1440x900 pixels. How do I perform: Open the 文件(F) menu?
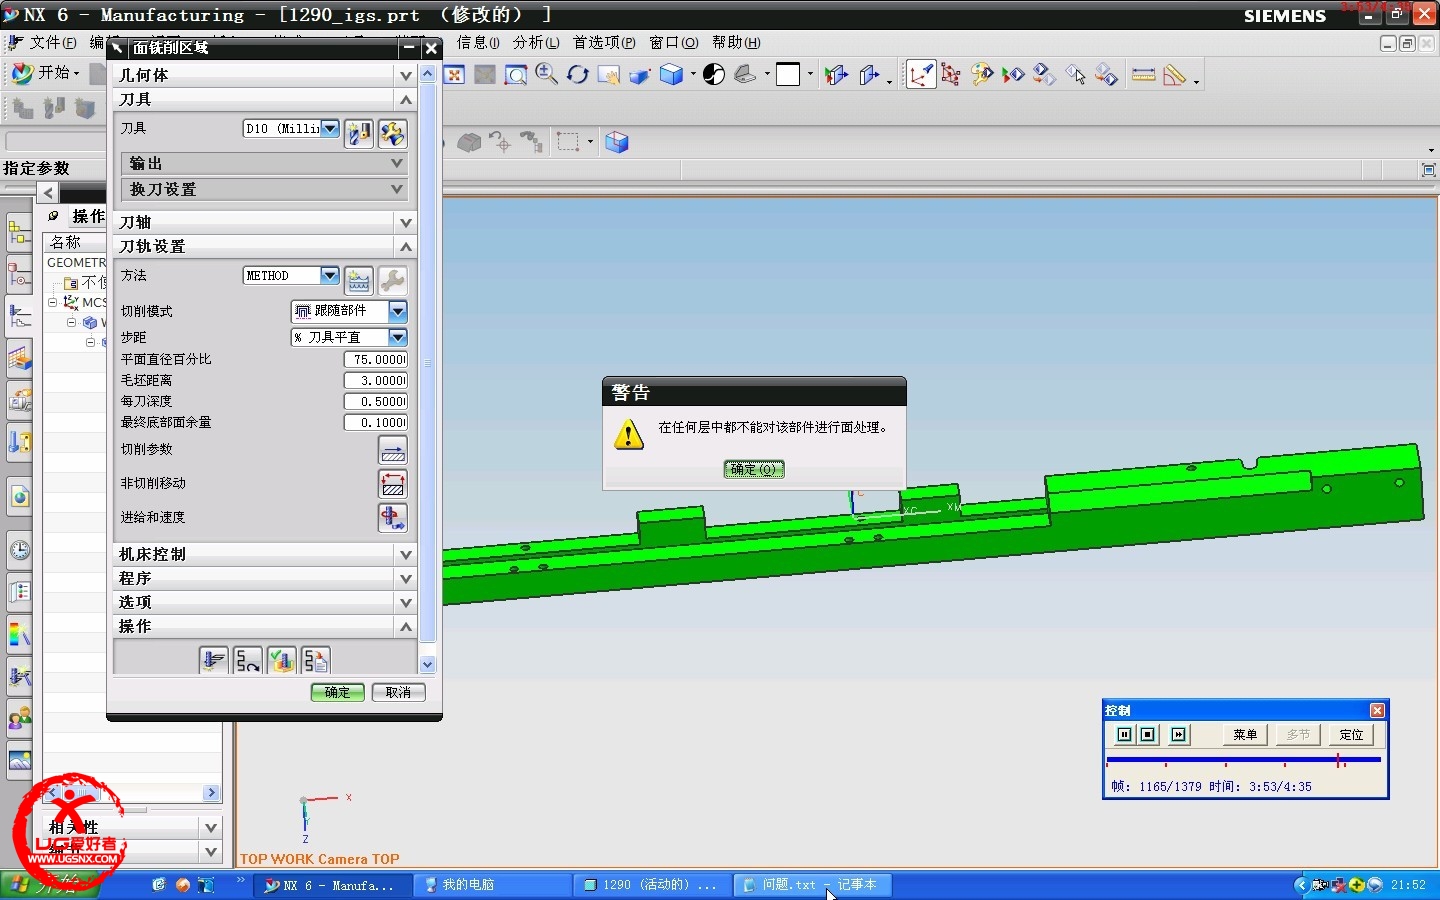(x=52, y=42)
